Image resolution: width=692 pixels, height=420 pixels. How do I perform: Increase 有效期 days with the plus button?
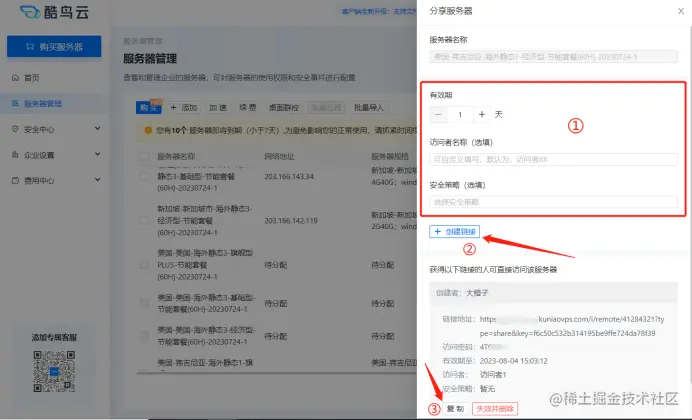tap(481, 115)
